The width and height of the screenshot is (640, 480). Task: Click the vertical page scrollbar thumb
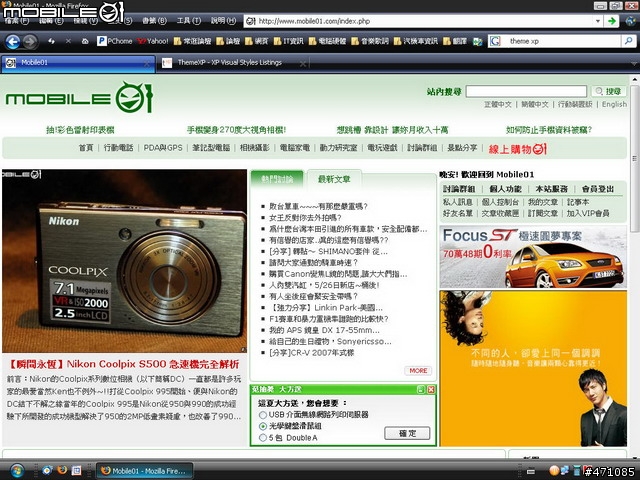pyautogui.click(x=634, y=158)
